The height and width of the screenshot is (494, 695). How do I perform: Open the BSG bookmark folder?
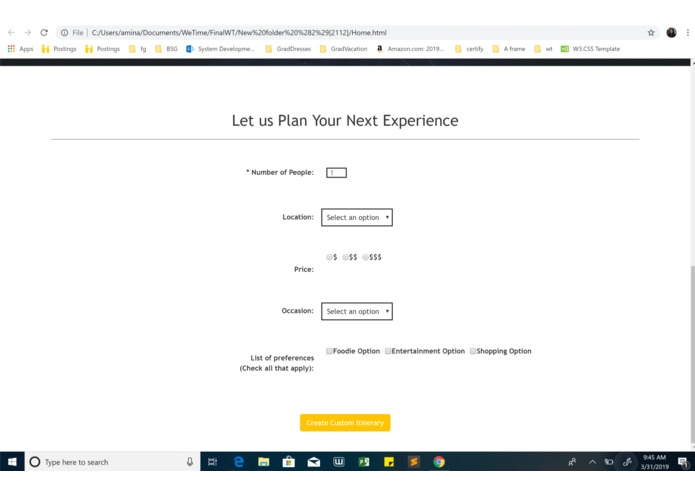click(x=166, y=49)
